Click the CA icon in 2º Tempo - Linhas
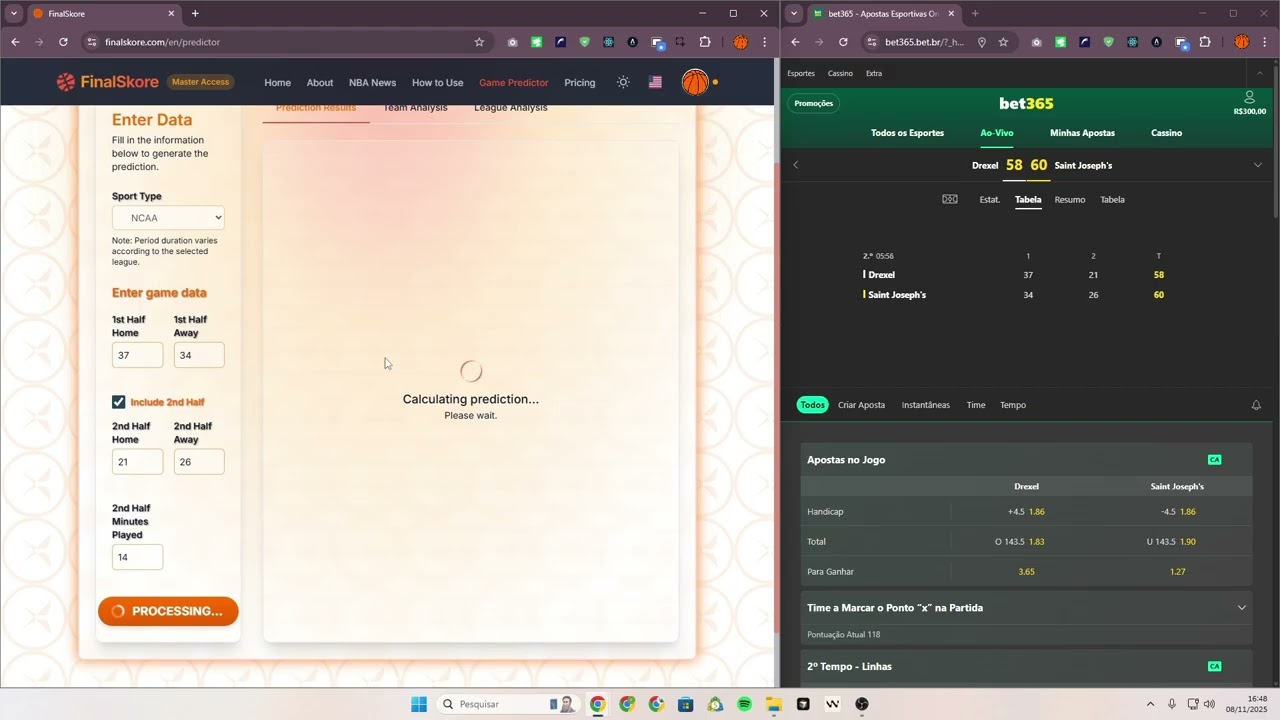Screen dimensions: 1280x720 pyautogui.click(x=1215, y=666)
